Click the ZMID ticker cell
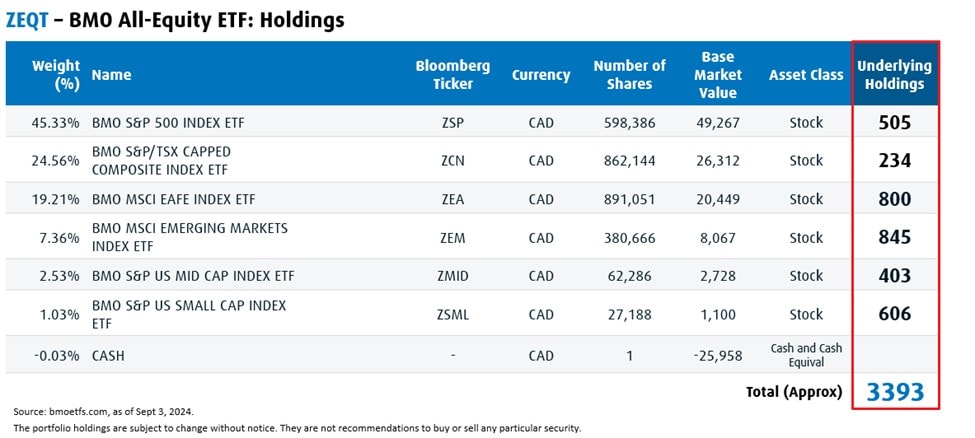 point(453,276)
